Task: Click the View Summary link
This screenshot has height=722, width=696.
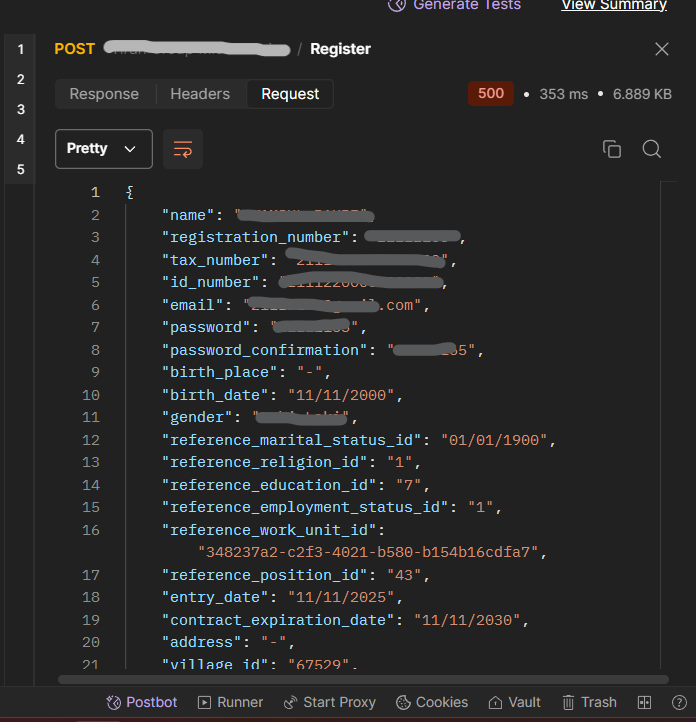Action: pos(613,5)
